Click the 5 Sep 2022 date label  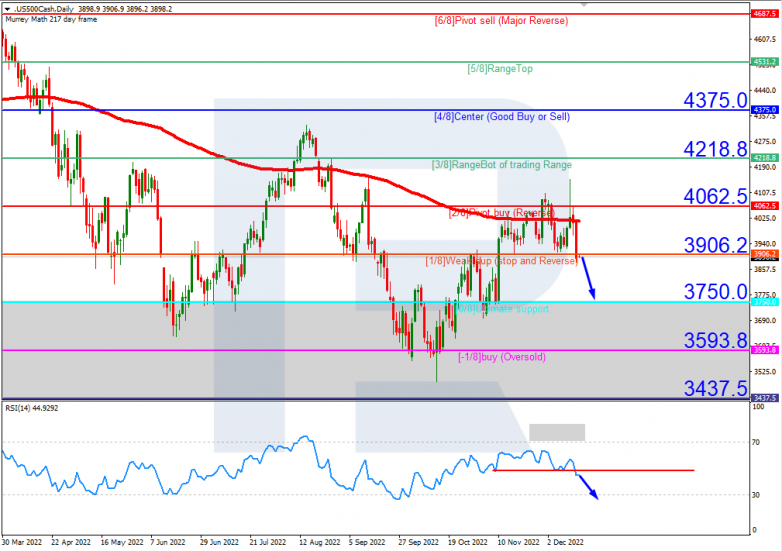(x=367, y=542)
